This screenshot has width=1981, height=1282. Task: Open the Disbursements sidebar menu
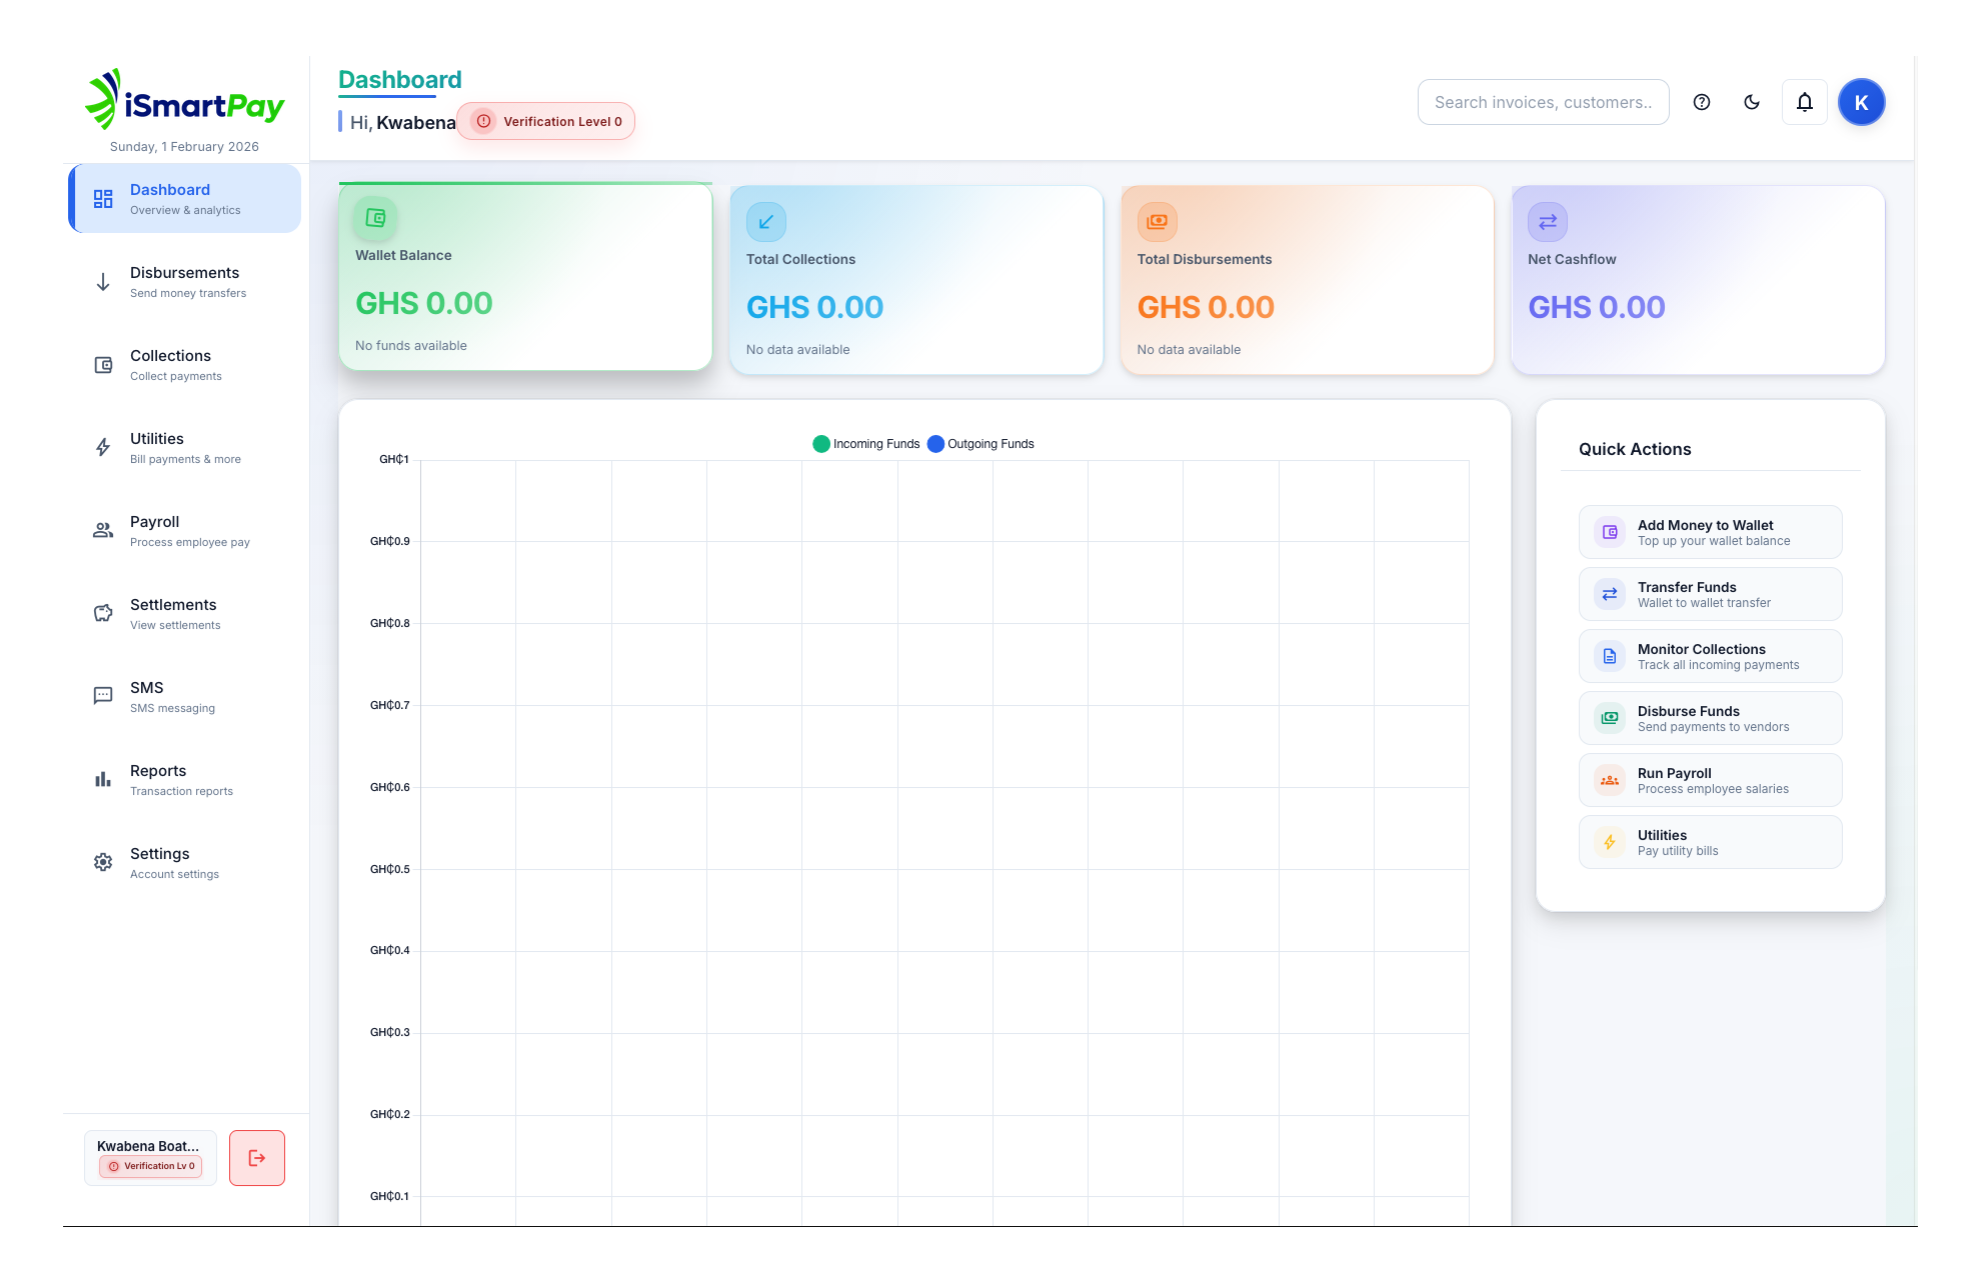[x=185, y=281]
